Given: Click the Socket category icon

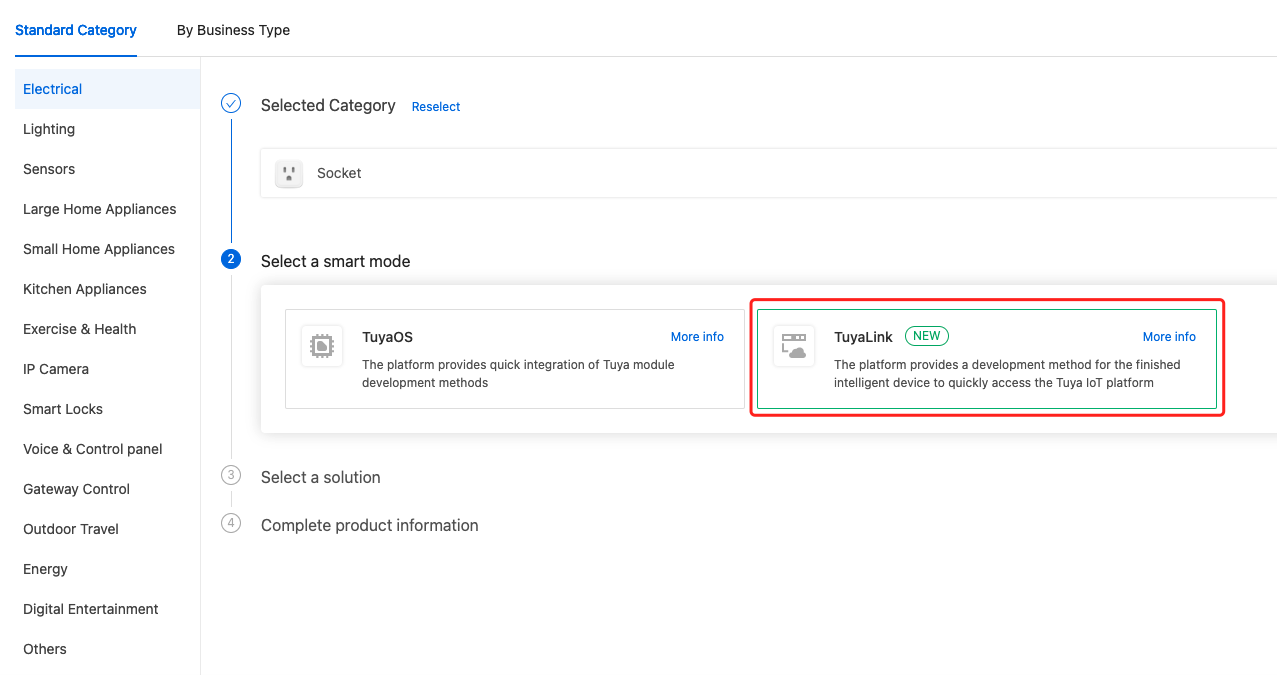Looking at the screenshot, I should point(289,173).
